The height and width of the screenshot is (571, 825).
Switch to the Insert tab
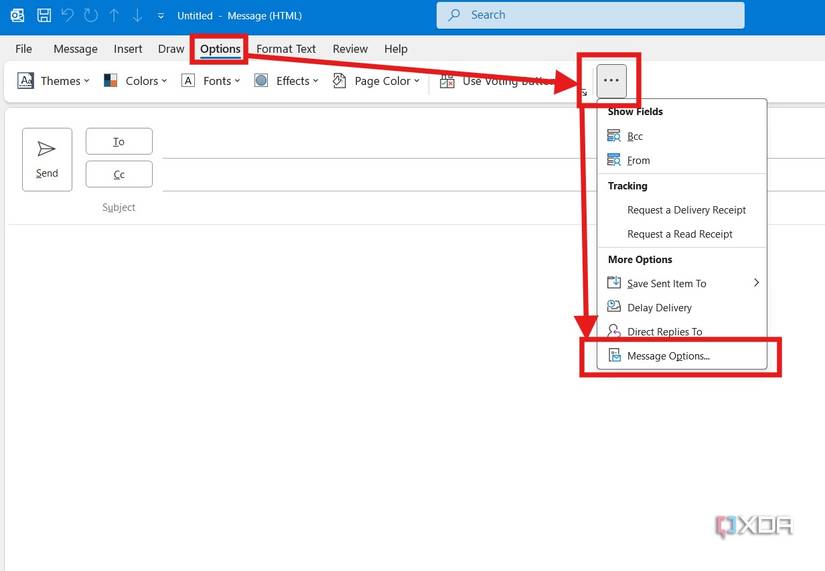tap(128, 49)
